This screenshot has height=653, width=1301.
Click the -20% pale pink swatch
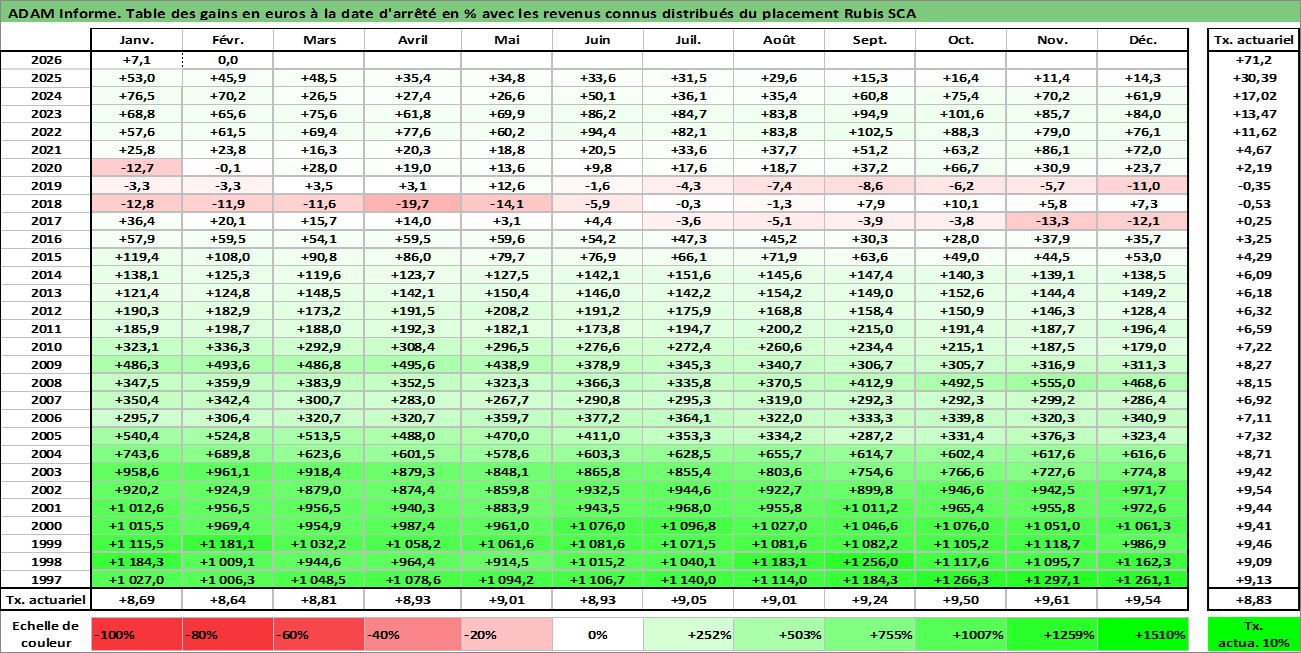coord(506,634)
